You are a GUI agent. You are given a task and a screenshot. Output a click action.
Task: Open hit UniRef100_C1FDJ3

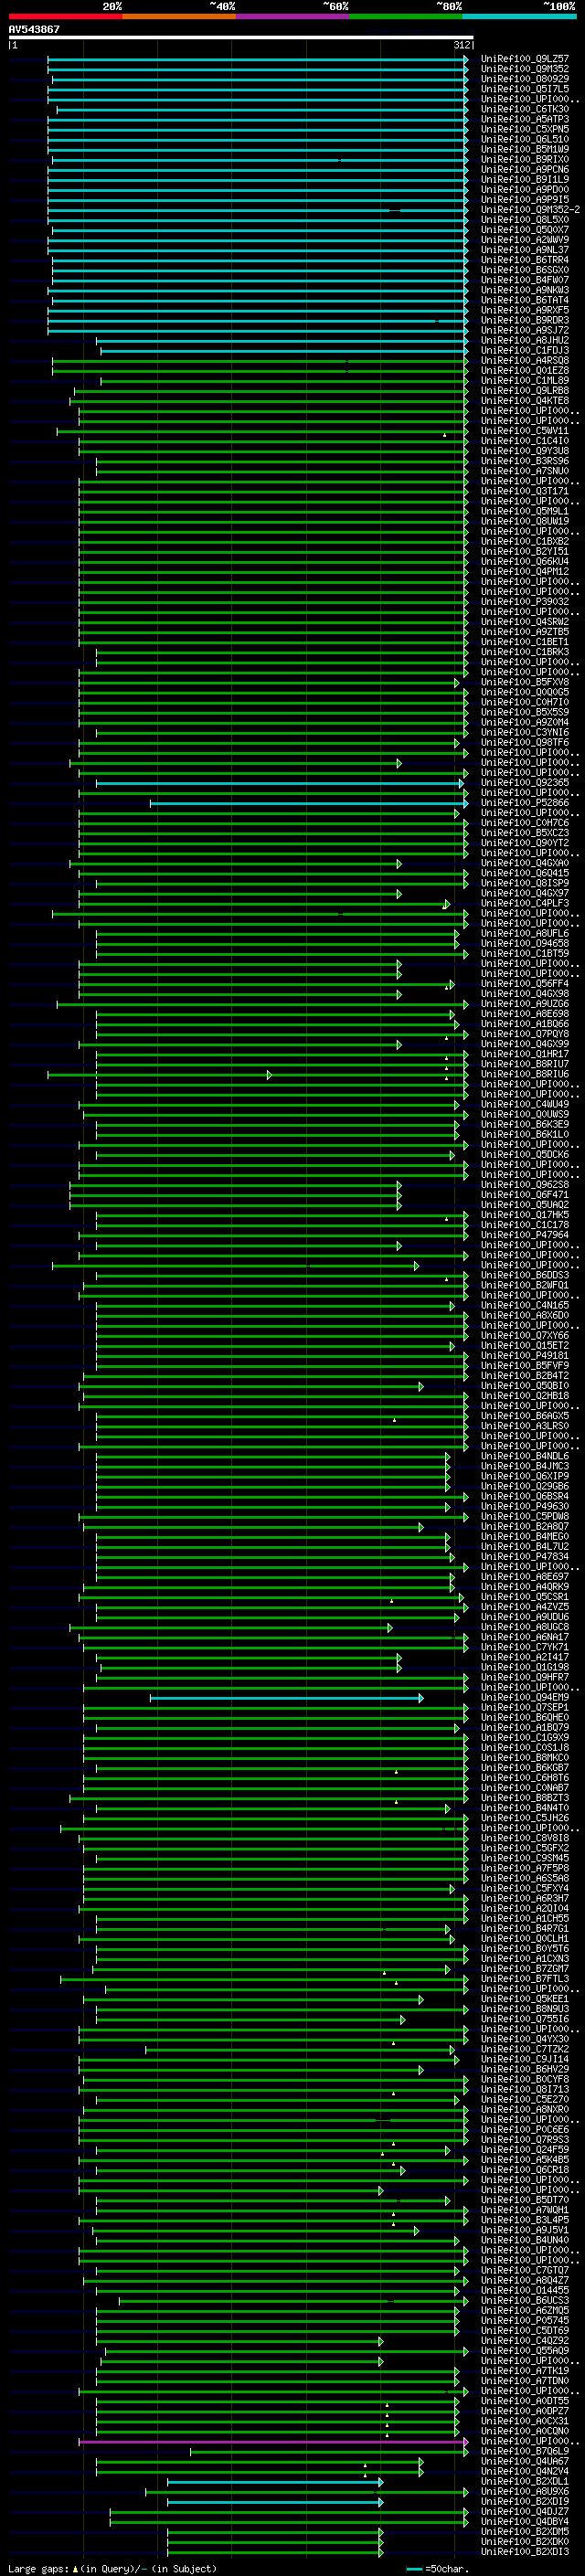tap(525, 350)
